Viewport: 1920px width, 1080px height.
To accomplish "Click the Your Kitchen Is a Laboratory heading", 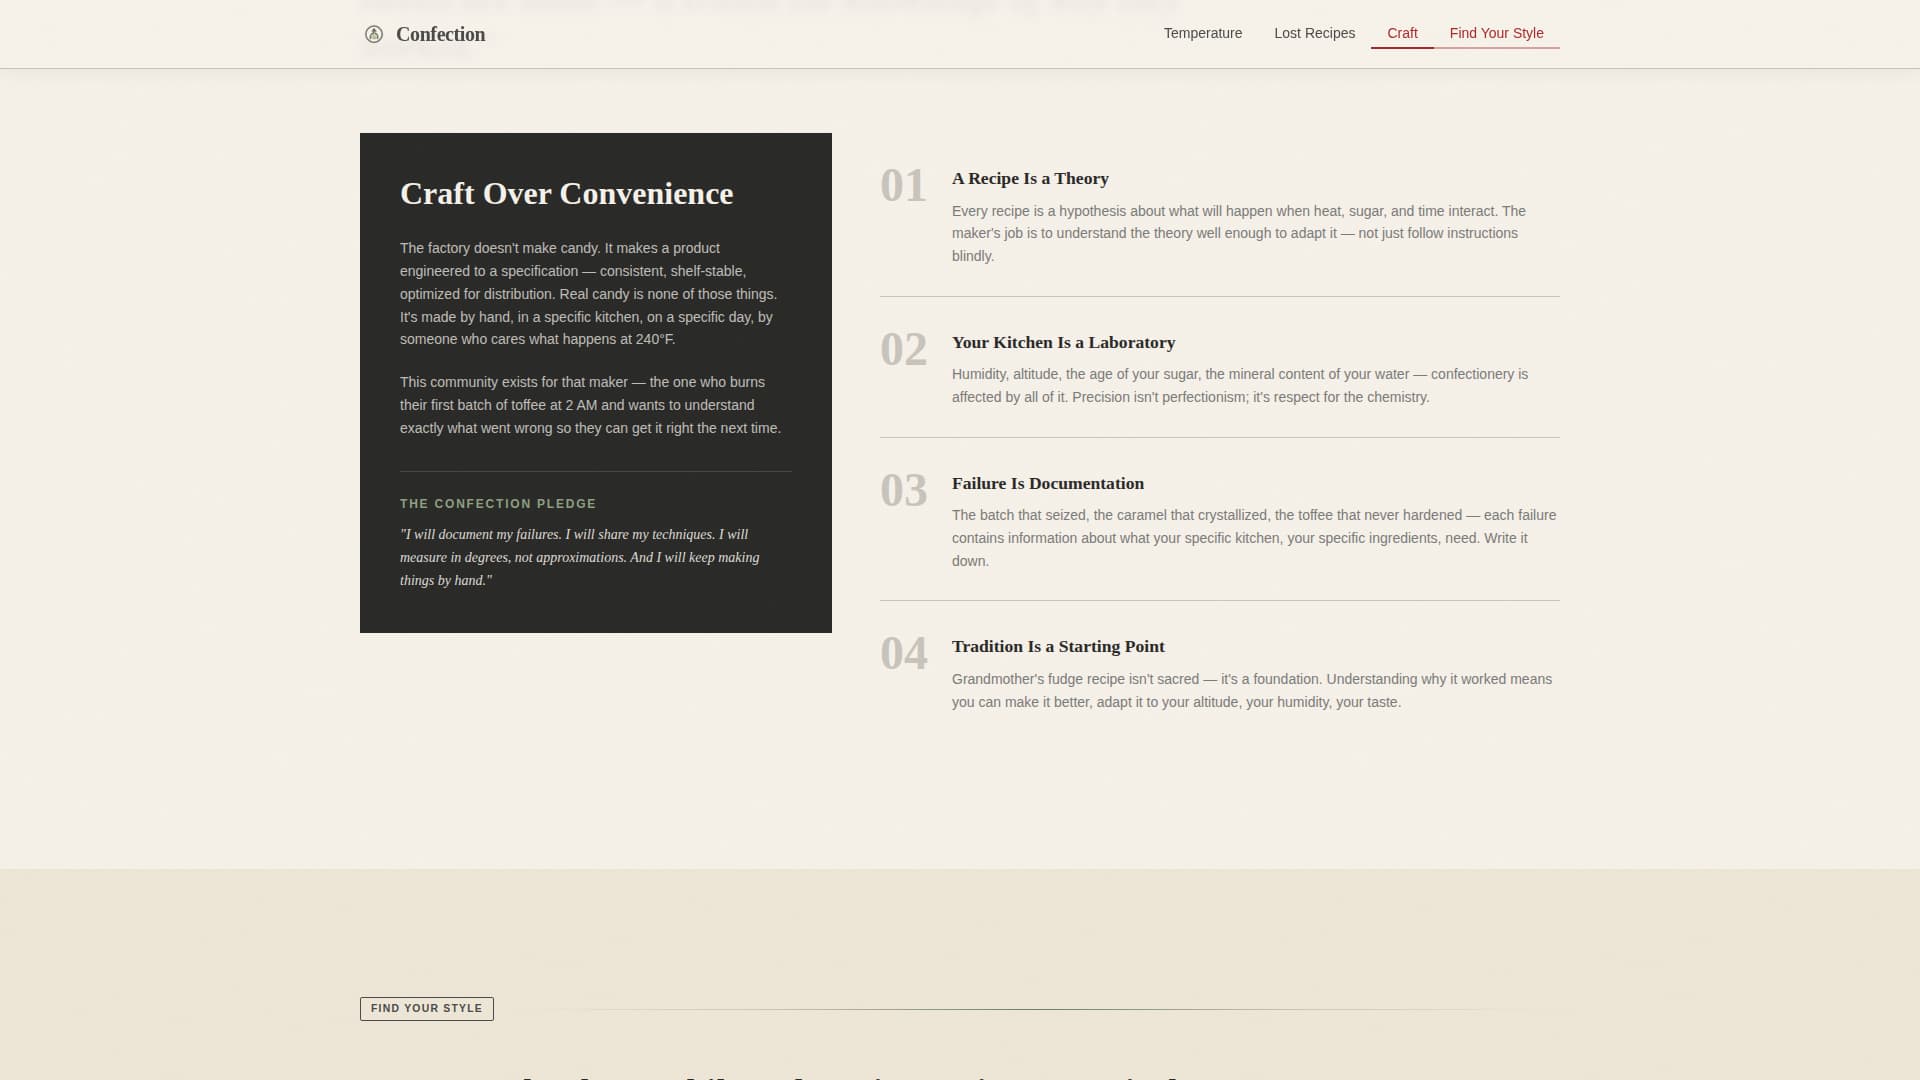I will 1063,342.
